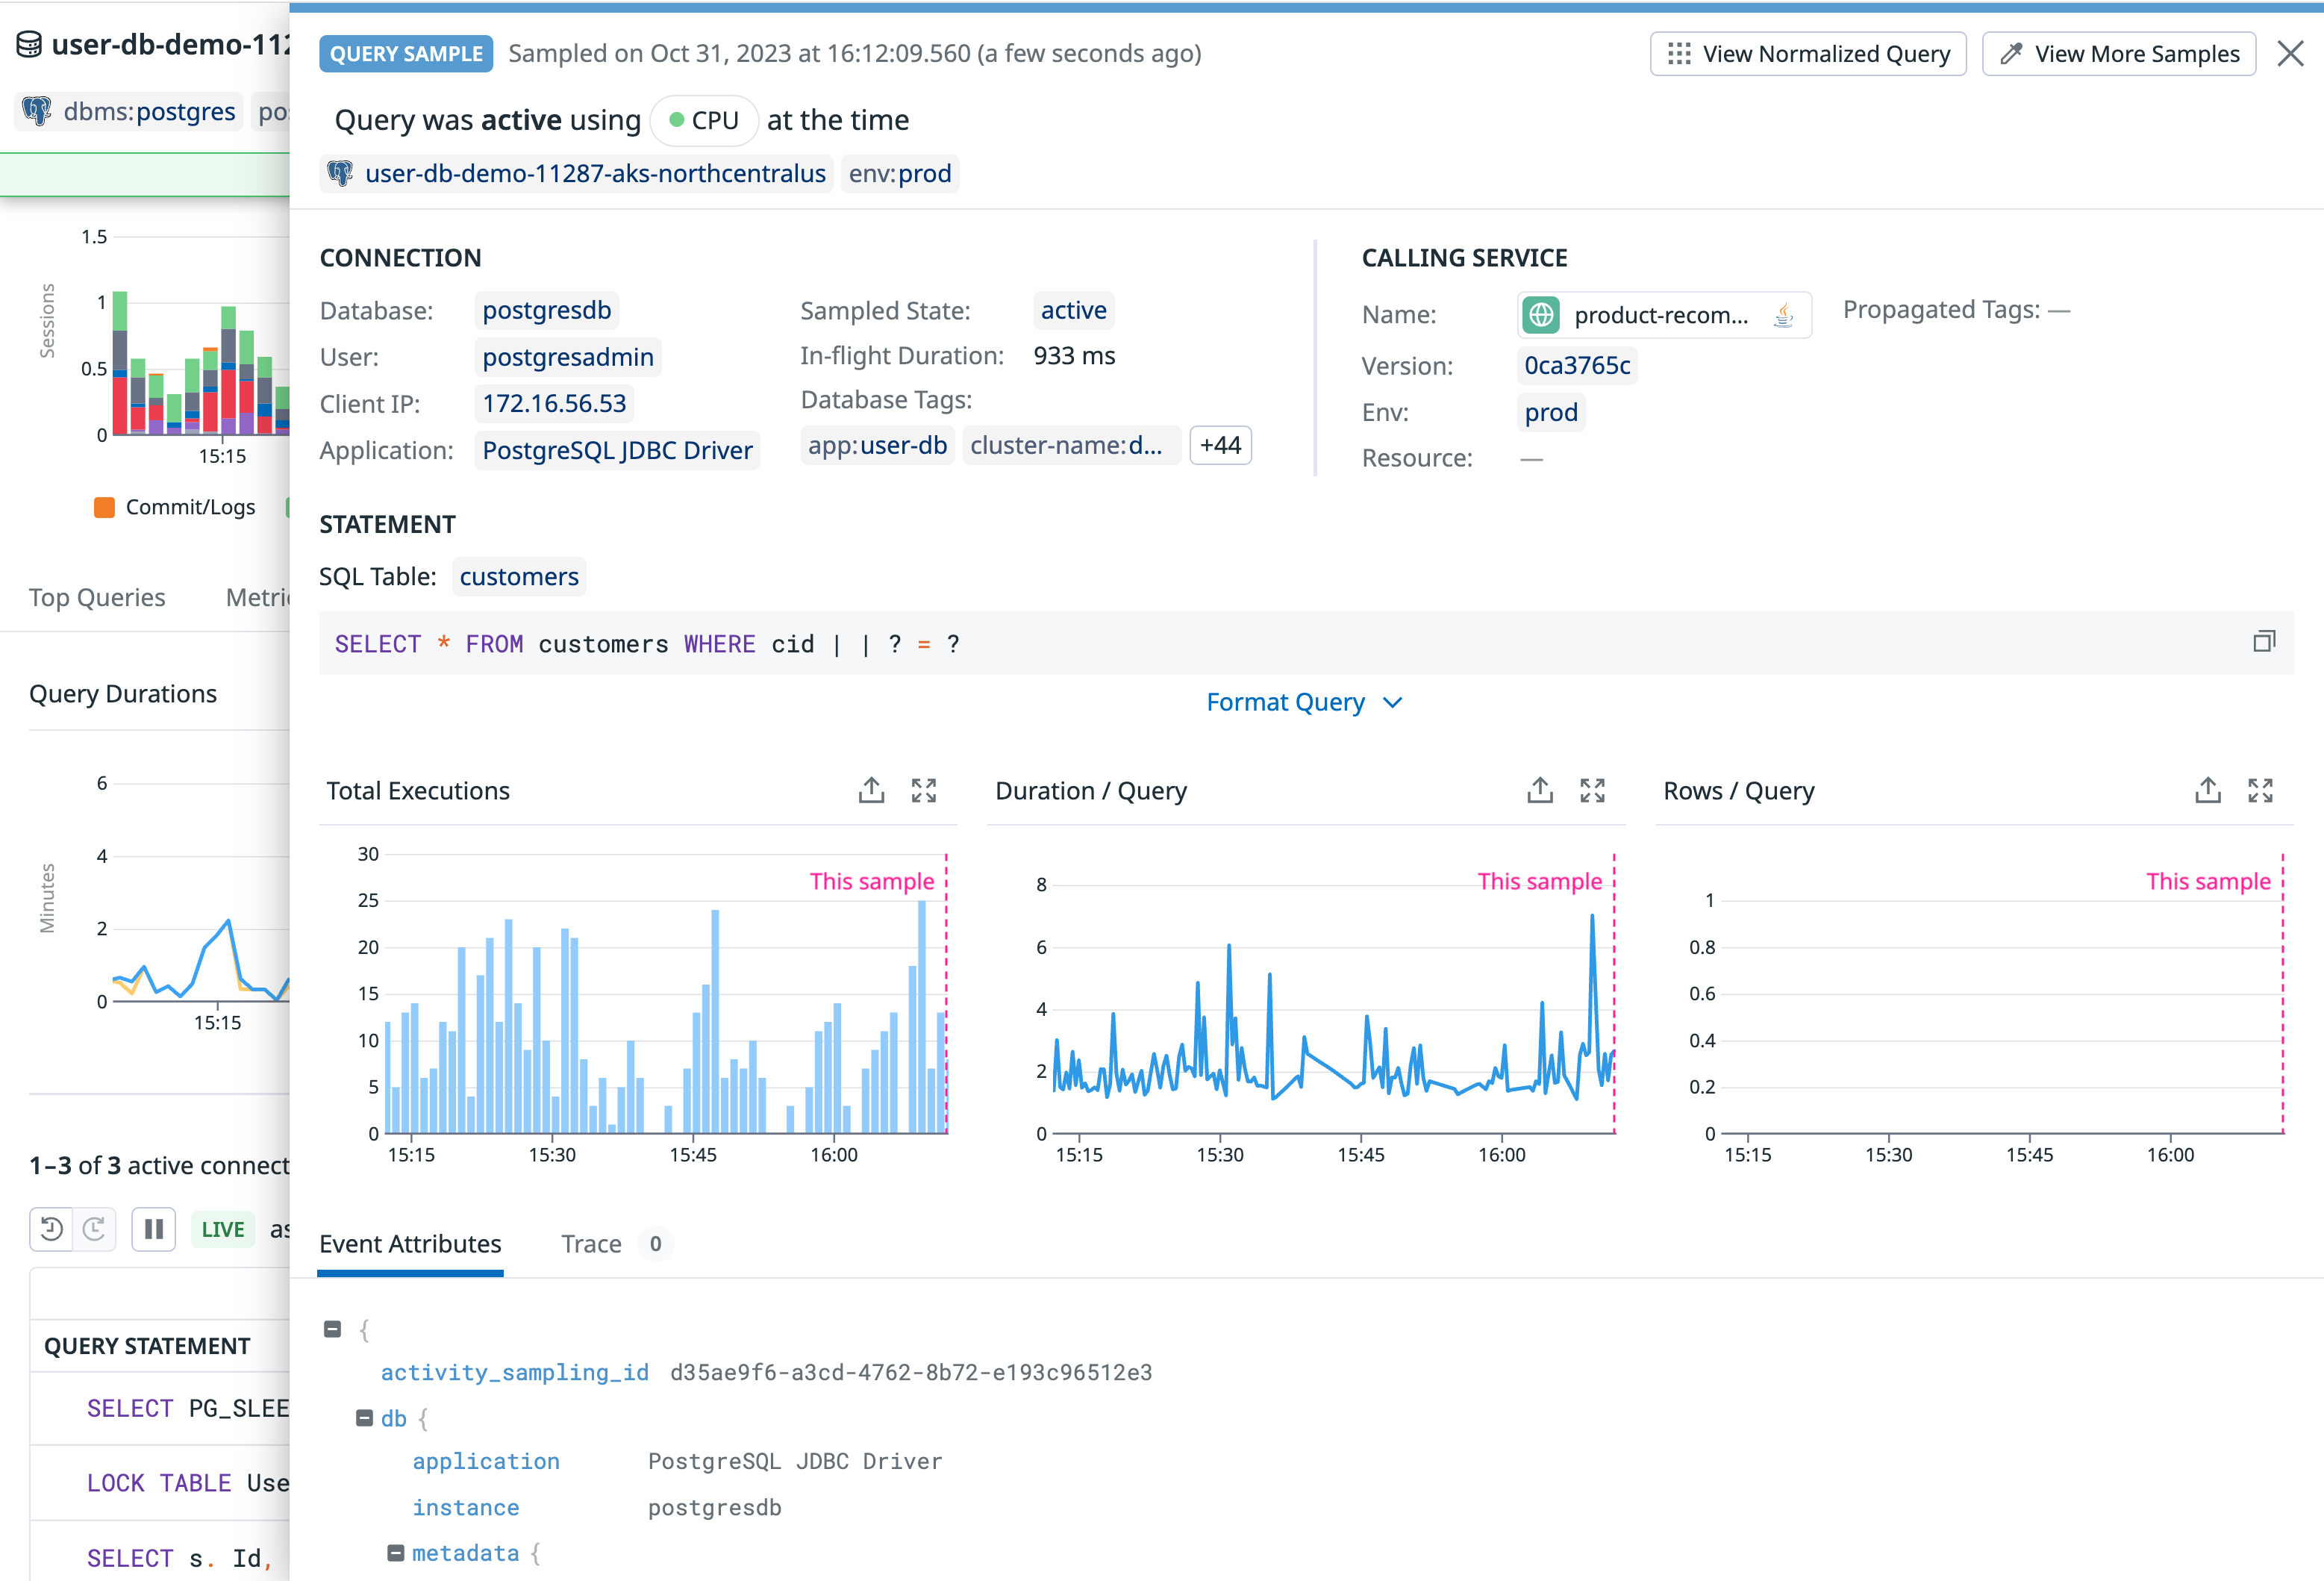Collapse the db attributes node
The width and height of the screenshot is (2324, 1581).
pyautogui.click(x=365, y=1418)
